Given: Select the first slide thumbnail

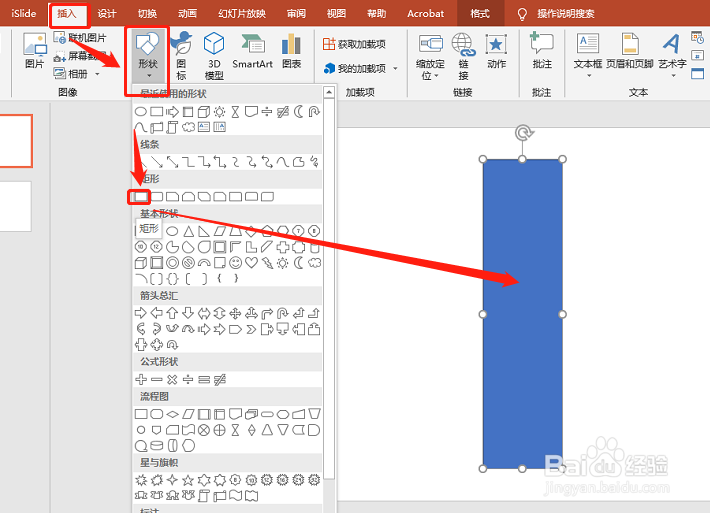Looking at the screenshot, I should point(16,141).
